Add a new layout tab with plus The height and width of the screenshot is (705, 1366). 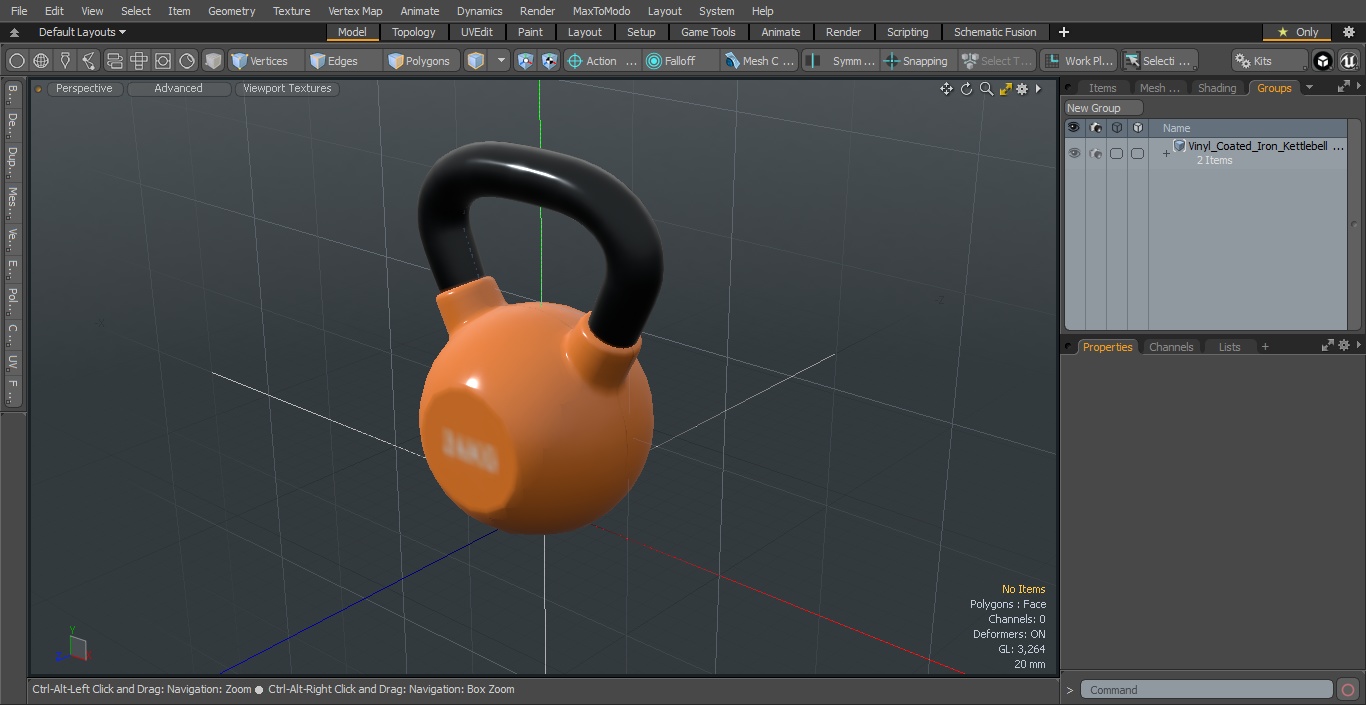coord(1063,32)
